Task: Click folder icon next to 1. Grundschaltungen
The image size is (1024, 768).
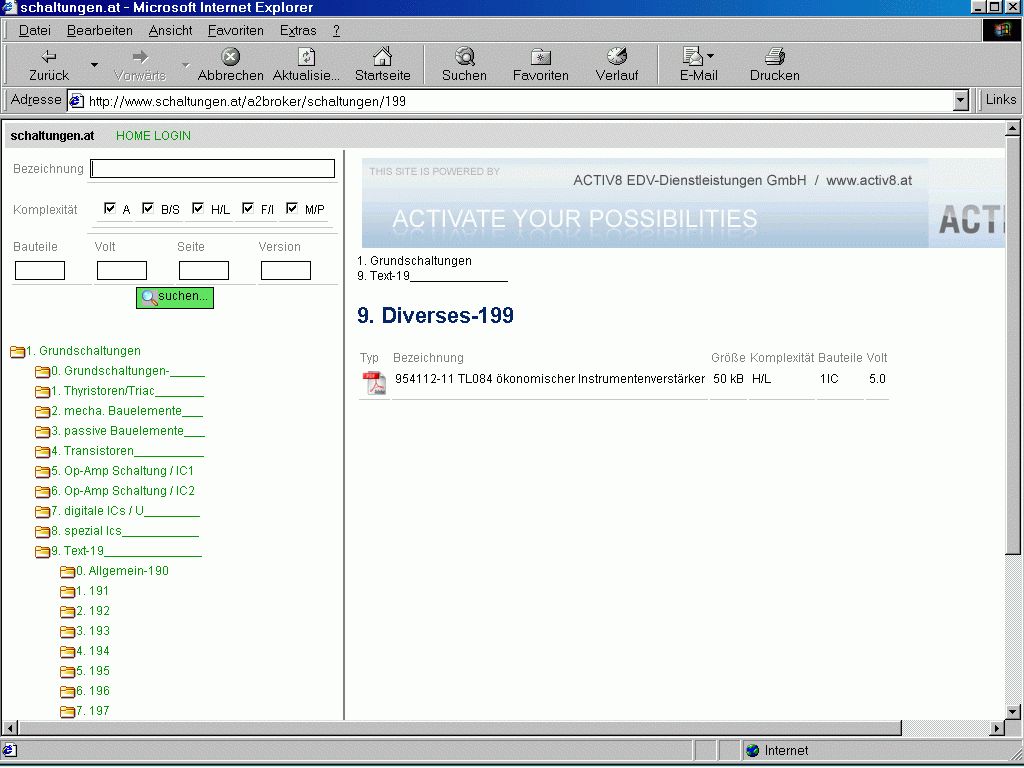Action: coord(18,352)
